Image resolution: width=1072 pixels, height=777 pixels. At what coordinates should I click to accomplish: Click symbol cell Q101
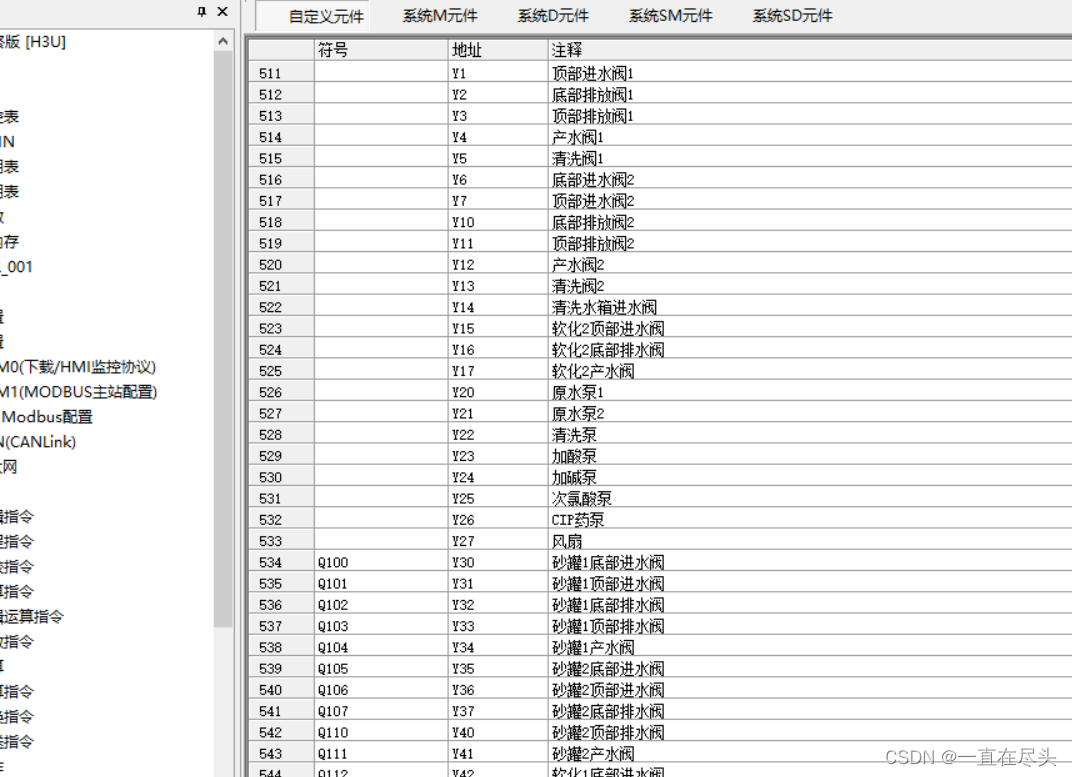381,583
